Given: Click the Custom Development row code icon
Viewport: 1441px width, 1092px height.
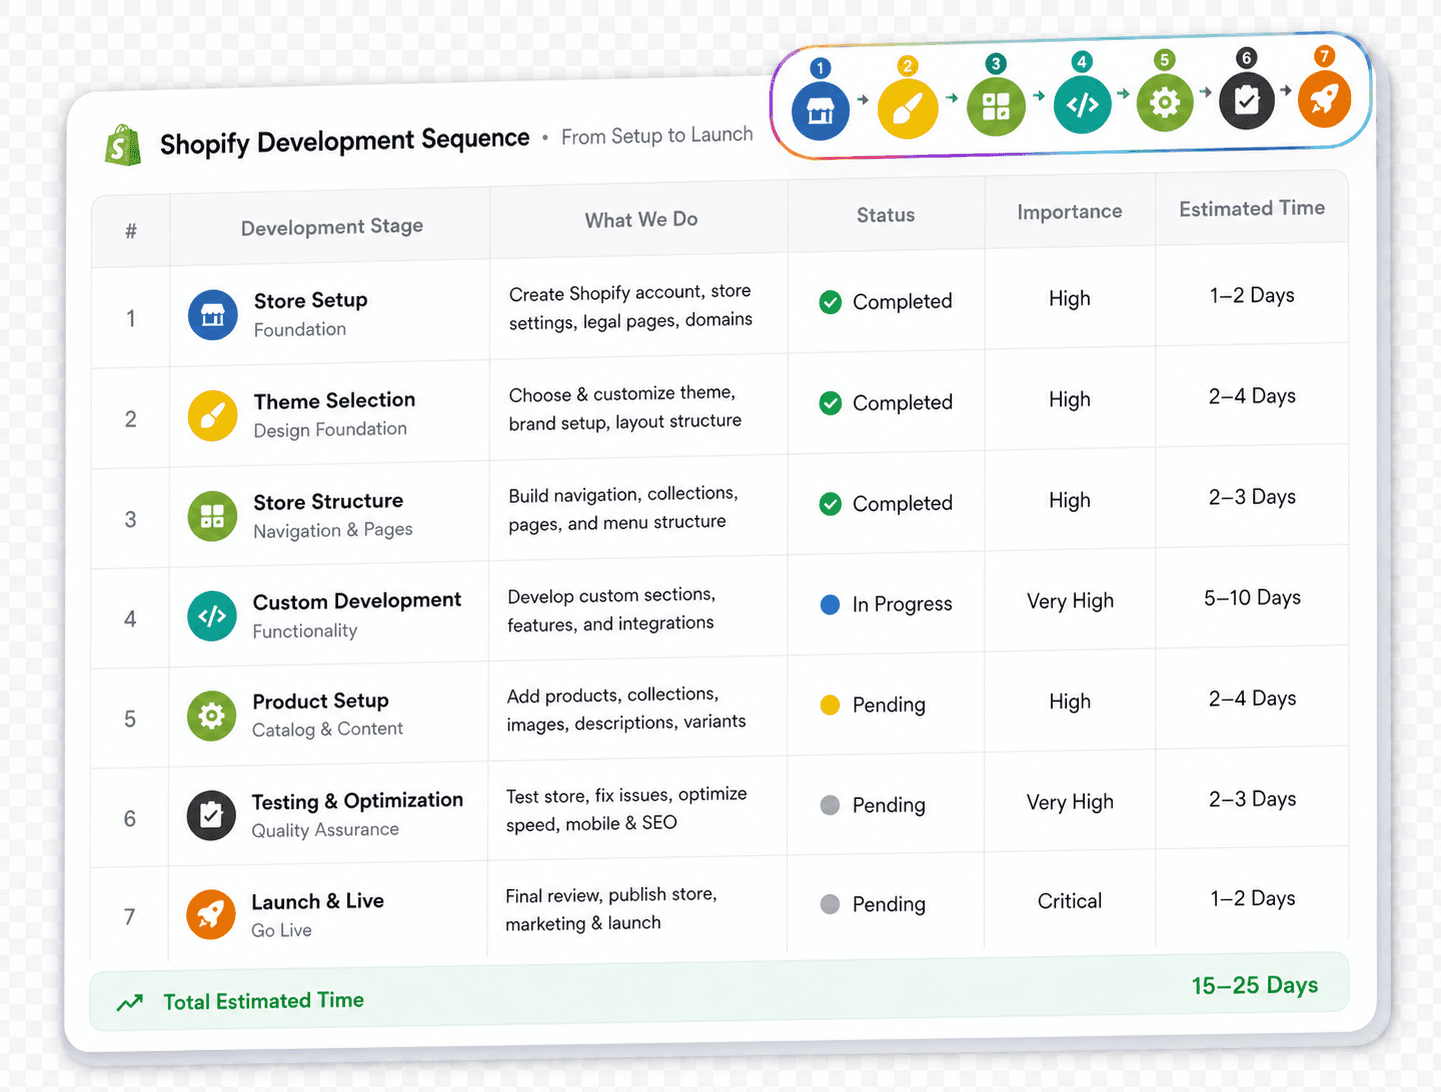Looking at the screenshot, I should pos(212,616).
